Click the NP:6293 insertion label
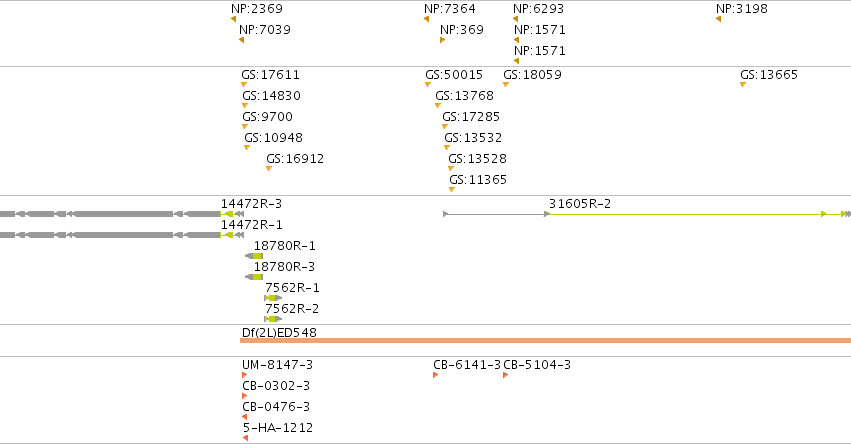 538,9
